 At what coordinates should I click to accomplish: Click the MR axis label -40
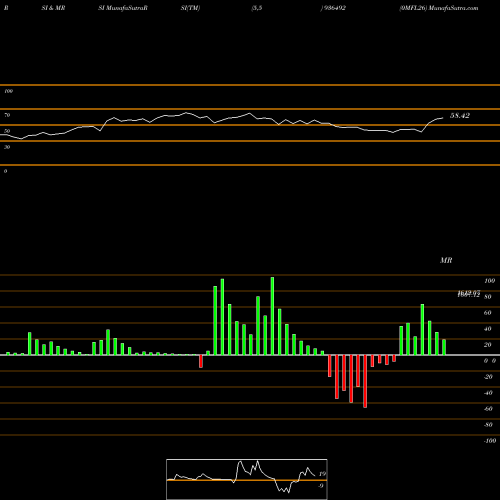click(488, 393)
